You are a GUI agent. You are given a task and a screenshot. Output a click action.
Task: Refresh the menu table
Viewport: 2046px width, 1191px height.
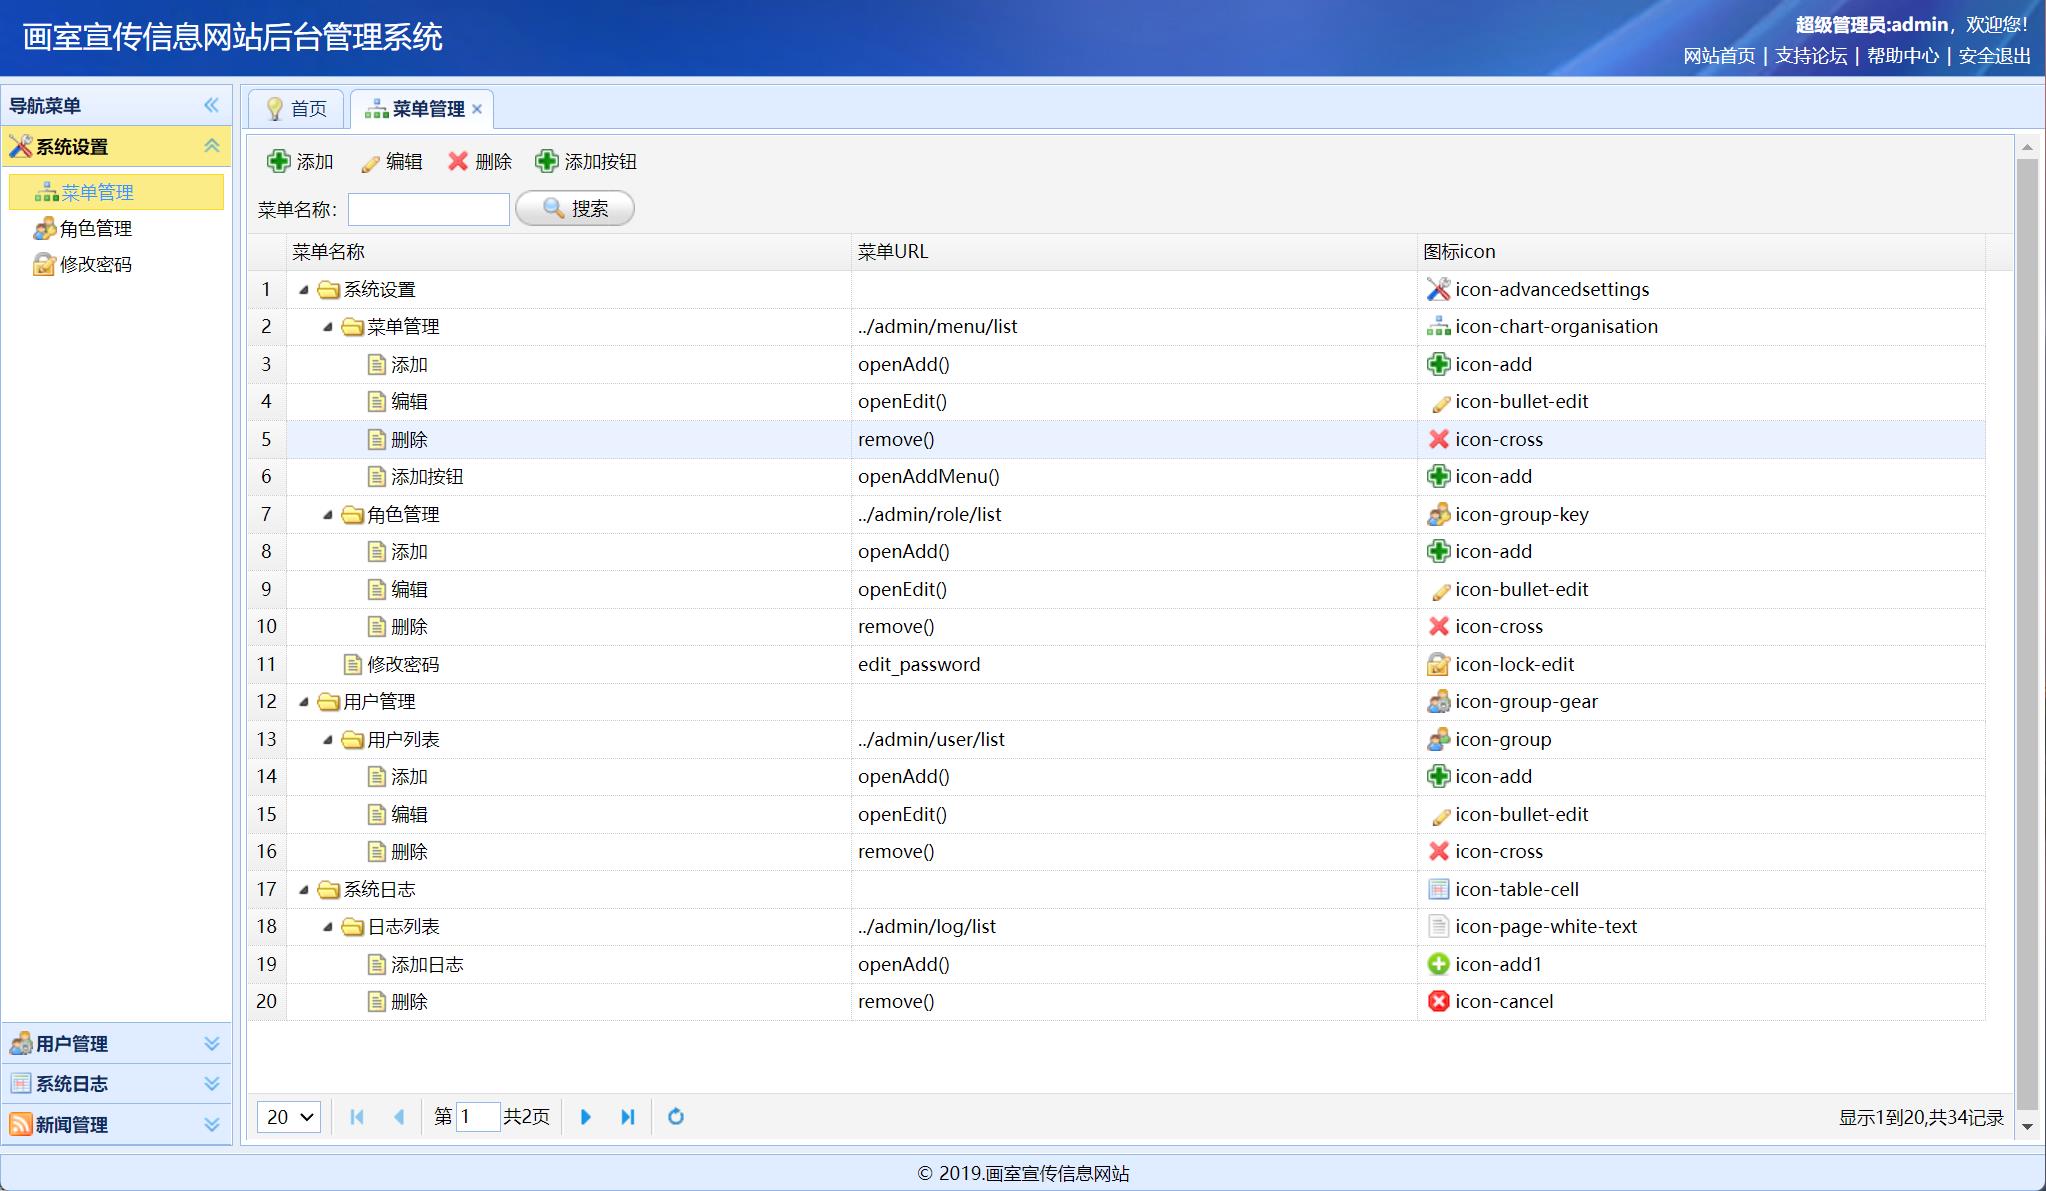tap(676, 1117)
